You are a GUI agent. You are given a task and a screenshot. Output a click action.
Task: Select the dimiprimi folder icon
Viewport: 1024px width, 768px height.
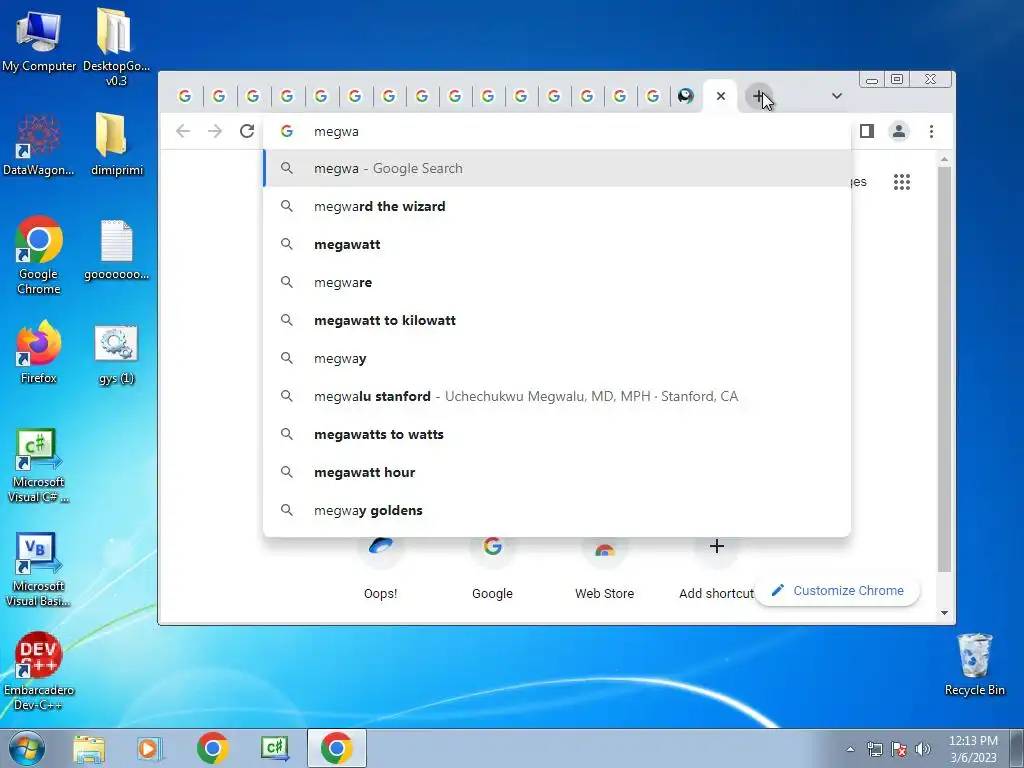tap(117, 144)
